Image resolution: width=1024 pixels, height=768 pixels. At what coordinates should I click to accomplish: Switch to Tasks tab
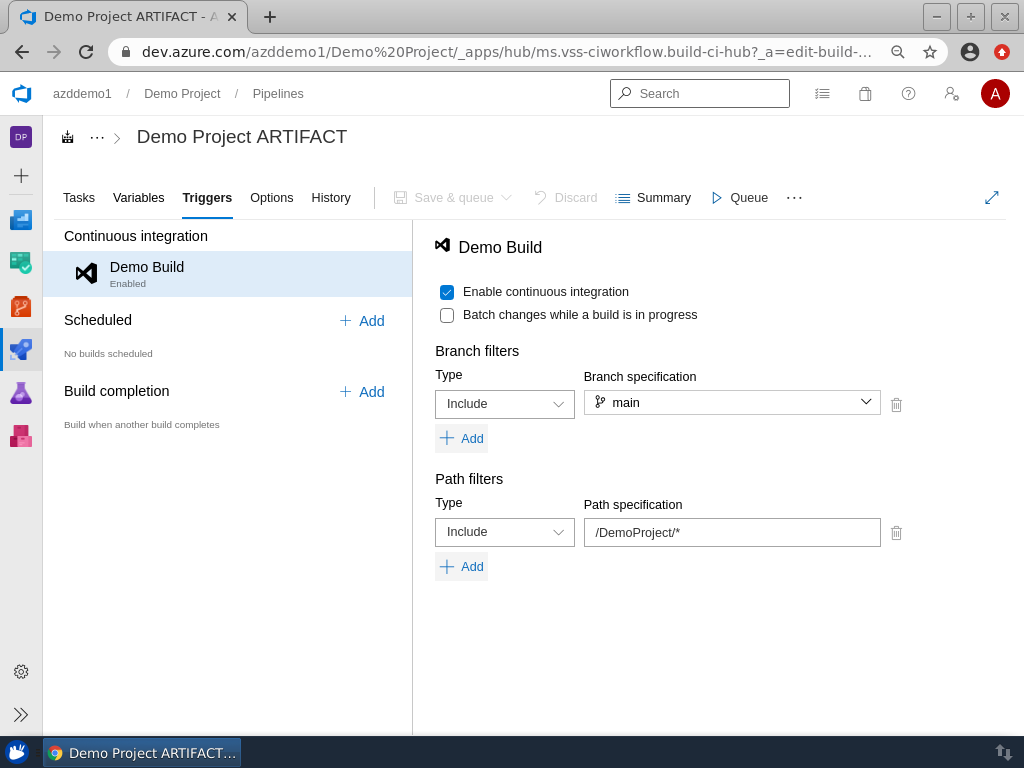tap(79, 198)
